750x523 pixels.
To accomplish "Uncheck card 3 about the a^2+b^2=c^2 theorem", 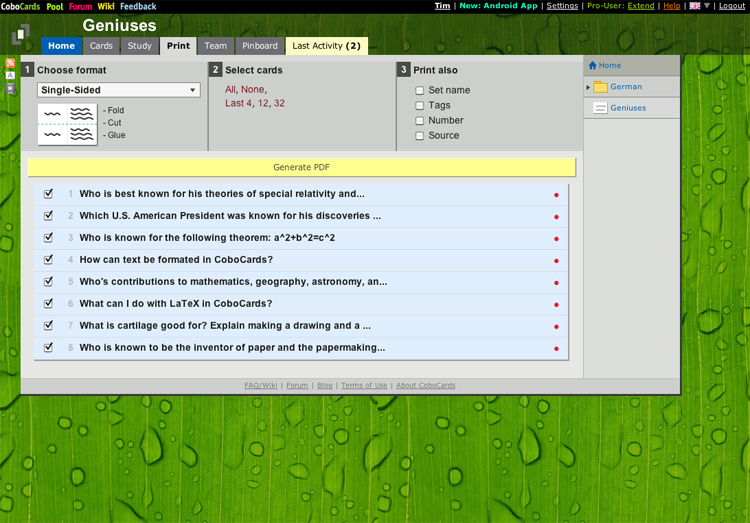I will 48,238.
